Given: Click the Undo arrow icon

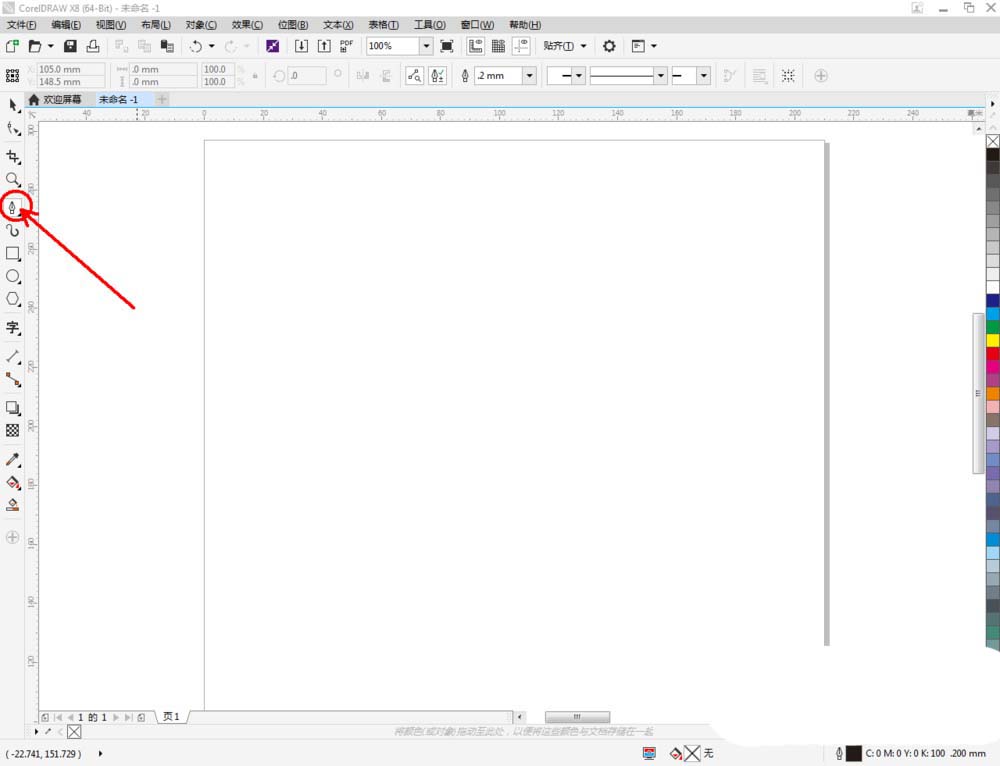Looking at the screenshot, I should pos(196,46).
